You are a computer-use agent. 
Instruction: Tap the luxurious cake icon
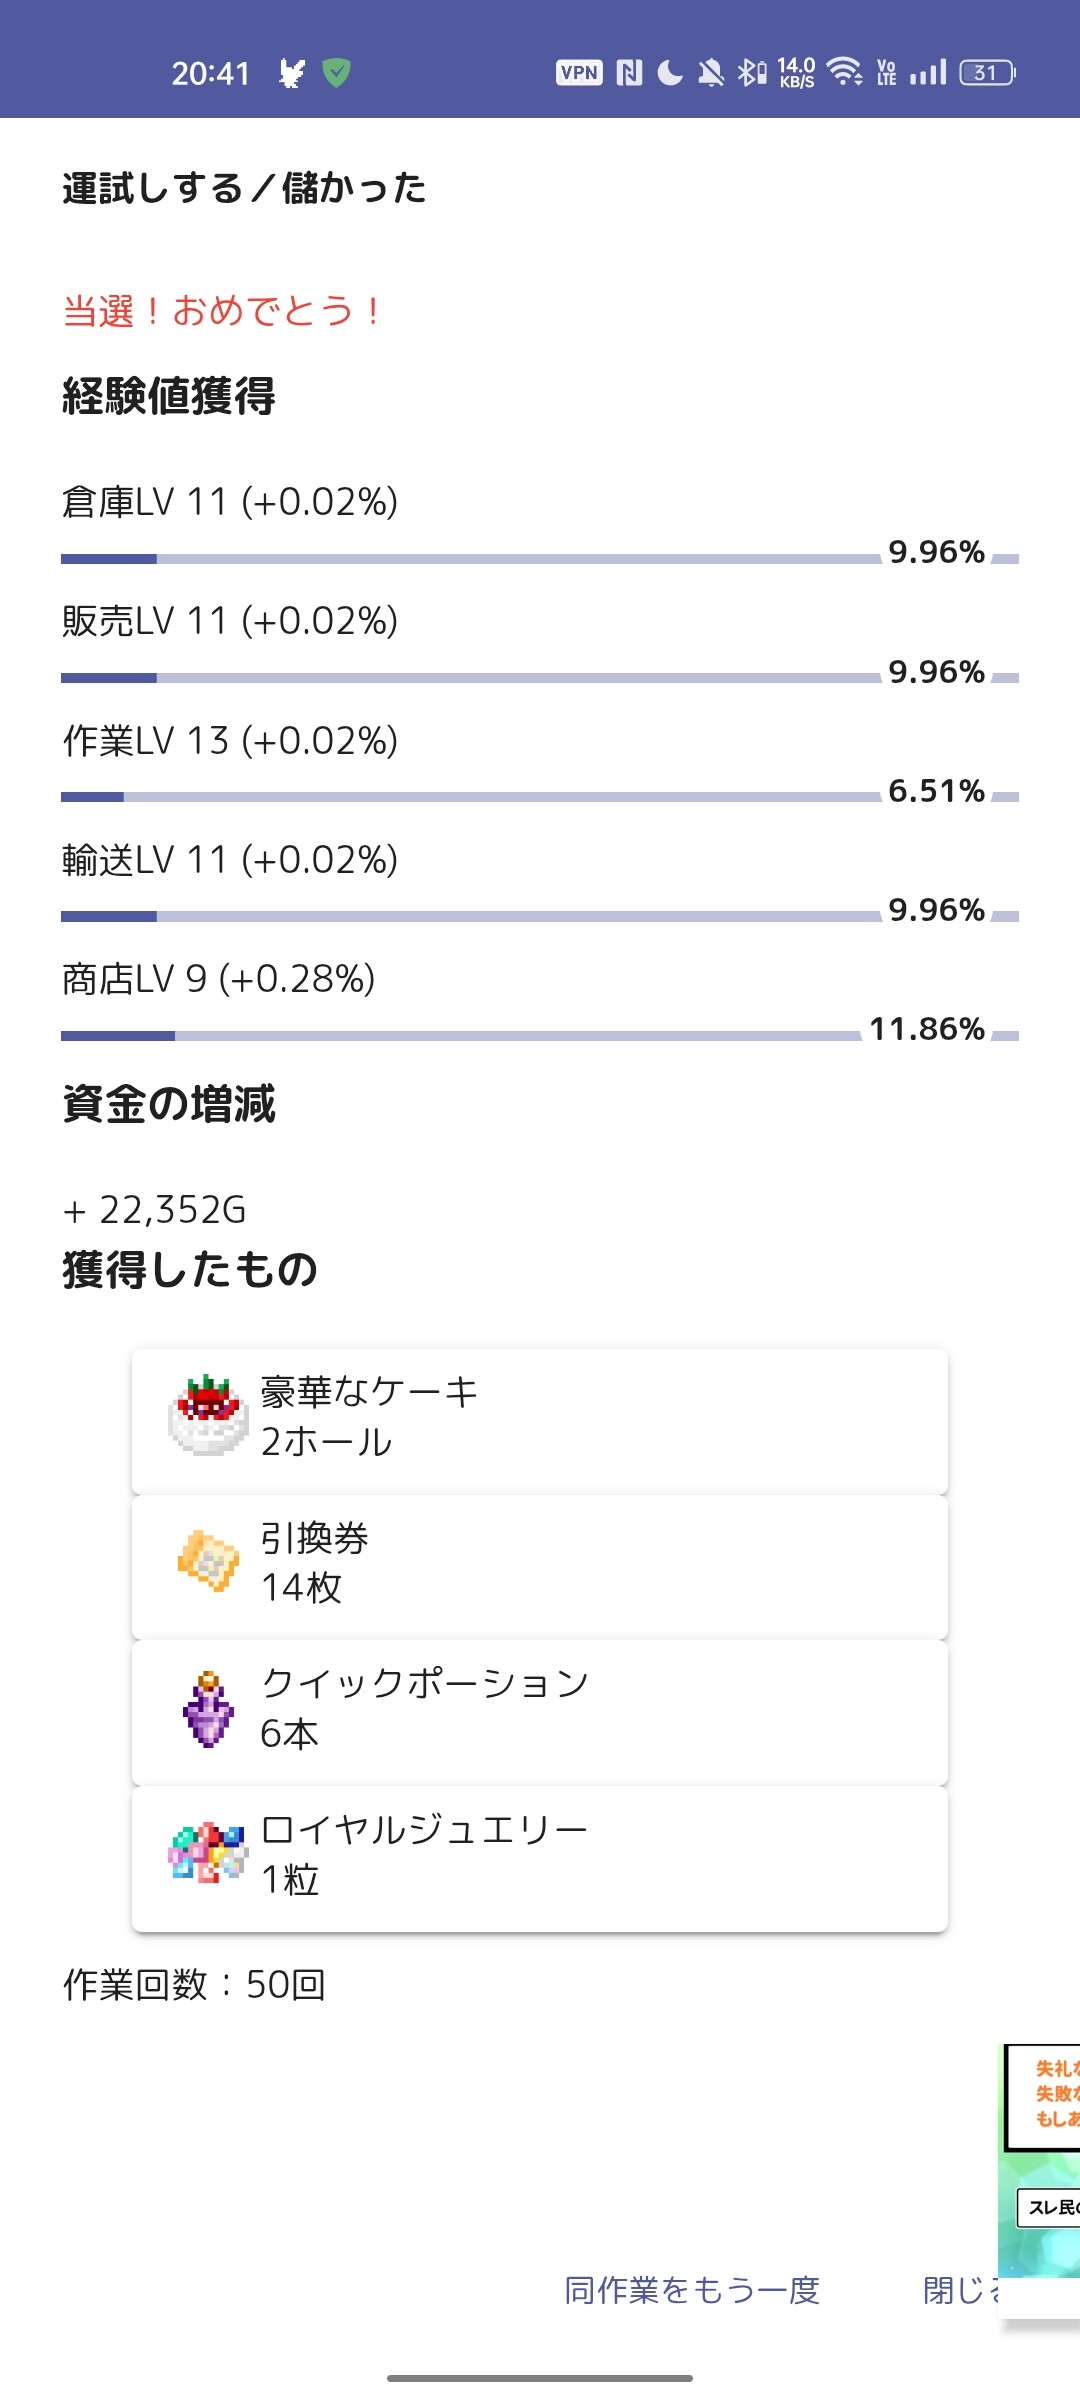tap(208, 1415)
